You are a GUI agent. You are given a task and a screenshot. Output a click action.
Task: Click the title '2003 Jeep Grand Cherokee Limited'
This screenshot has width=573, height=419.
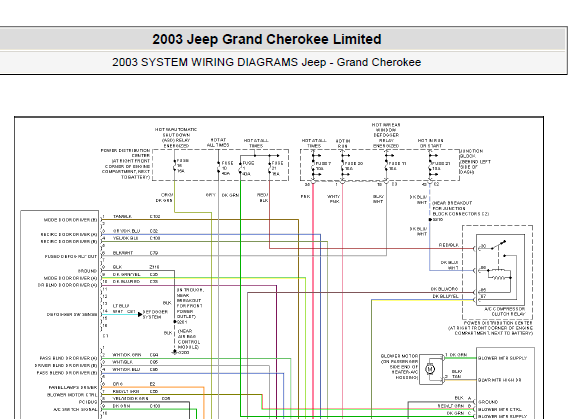pyautogui.click(x=267, y=39)
